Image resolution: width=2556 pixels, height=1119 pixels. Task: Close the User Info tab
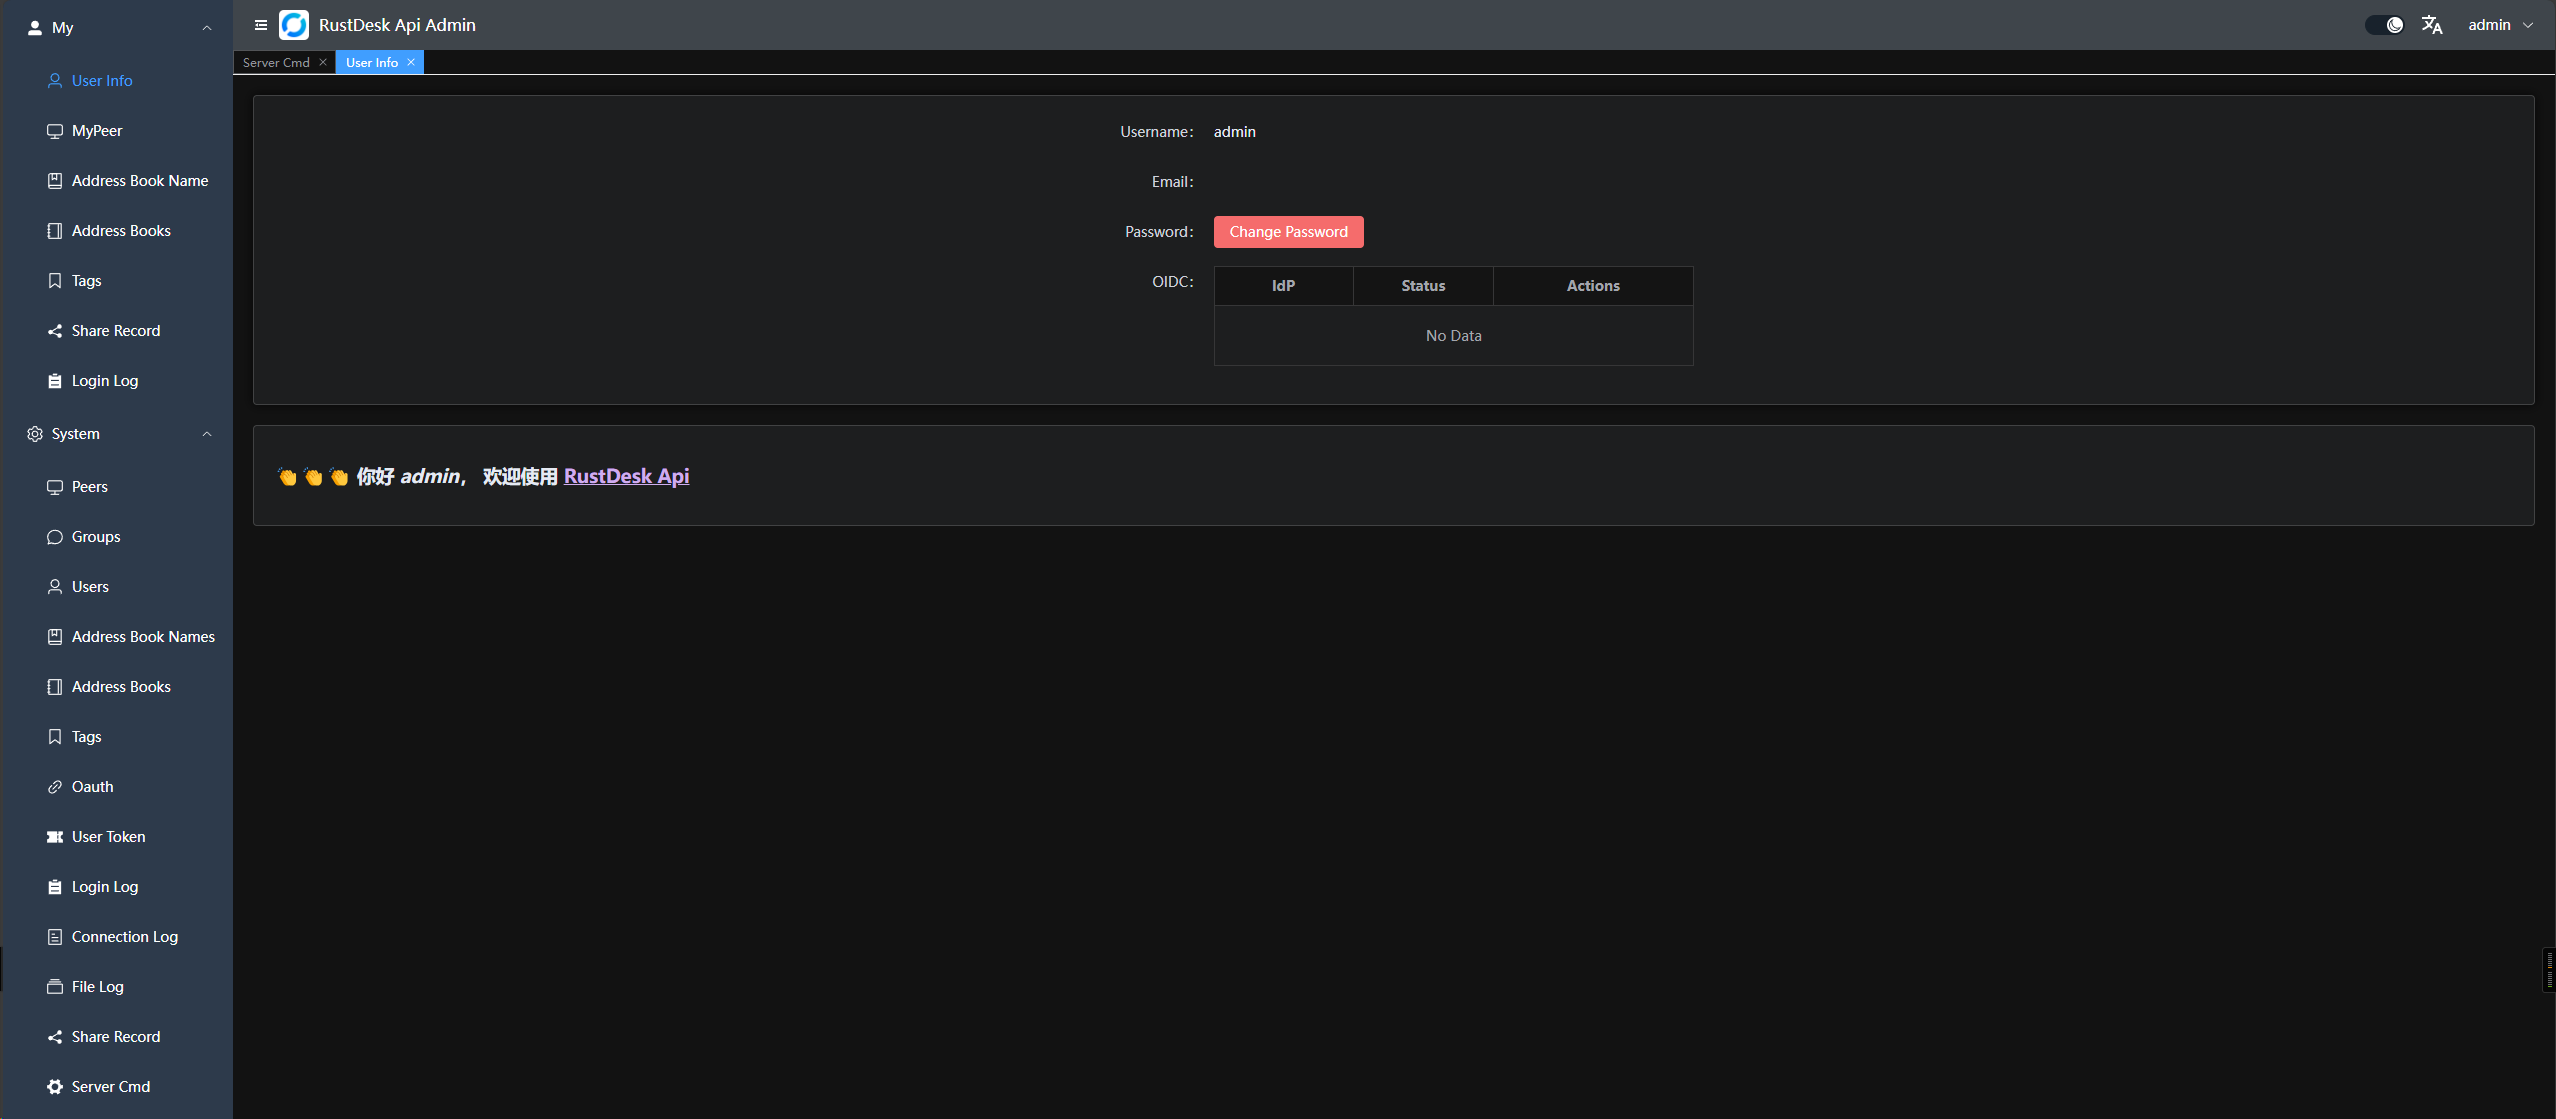pos(410,62)
